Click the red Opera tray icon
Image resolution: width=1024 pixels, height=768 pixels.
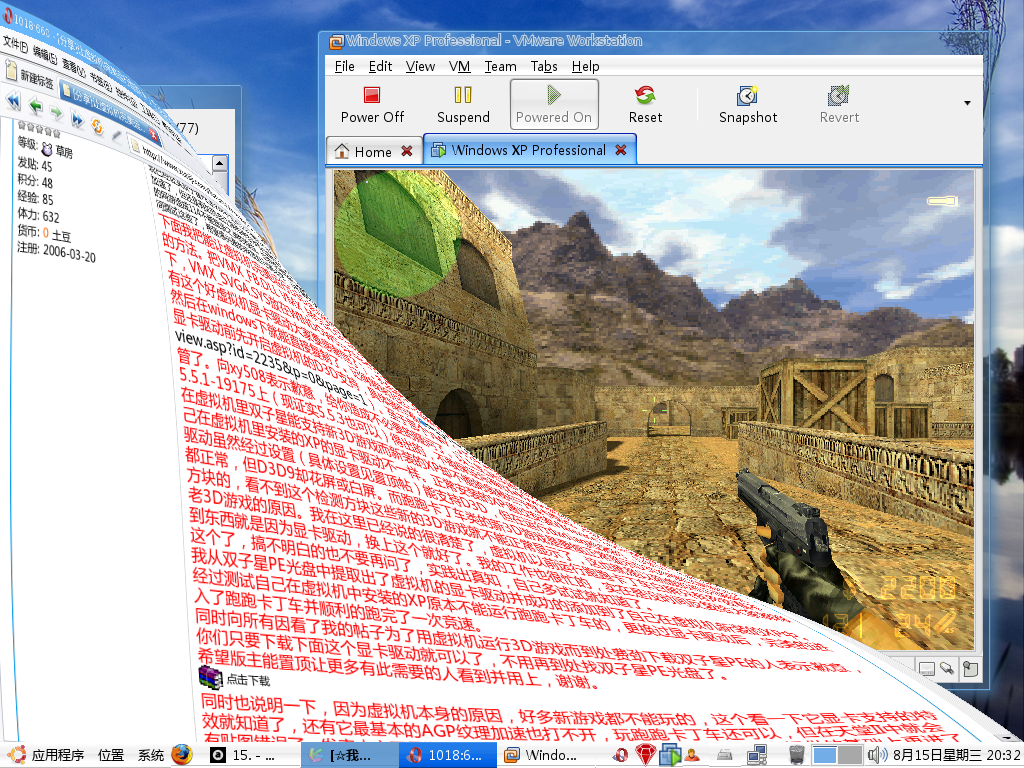coord(620,756)
